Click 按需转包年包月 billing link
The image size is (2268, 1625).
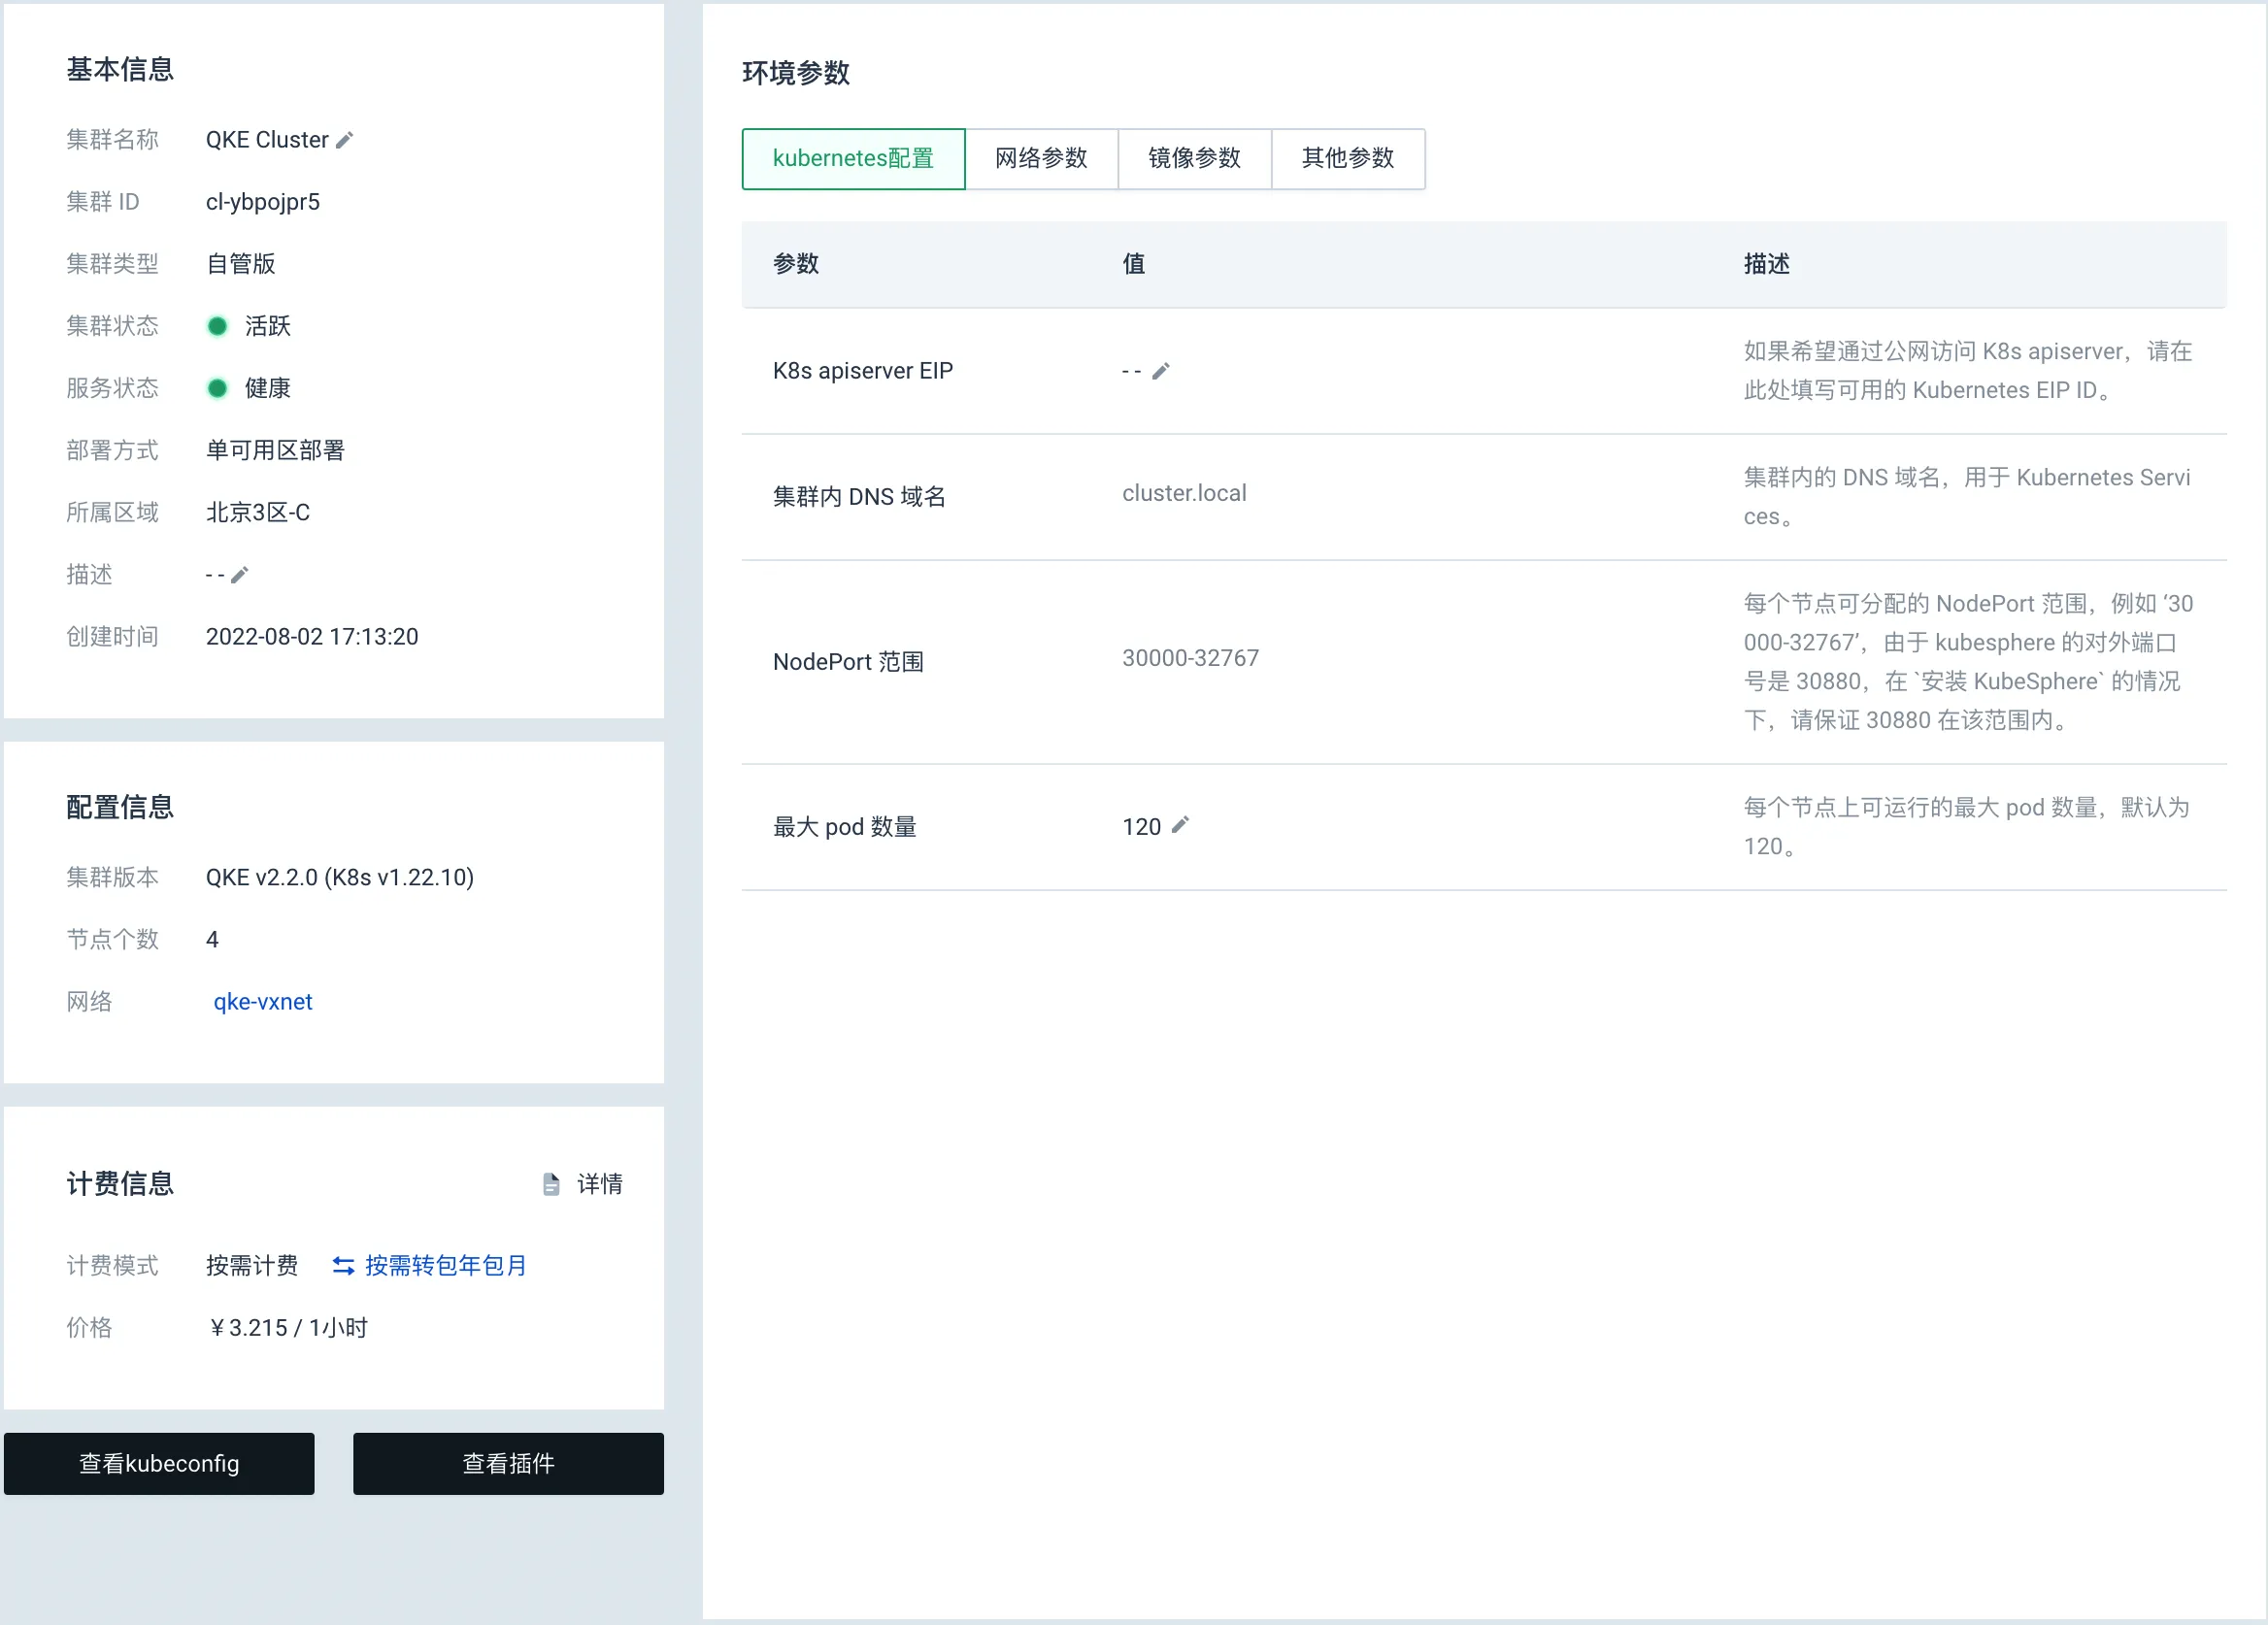(446, 1266)
